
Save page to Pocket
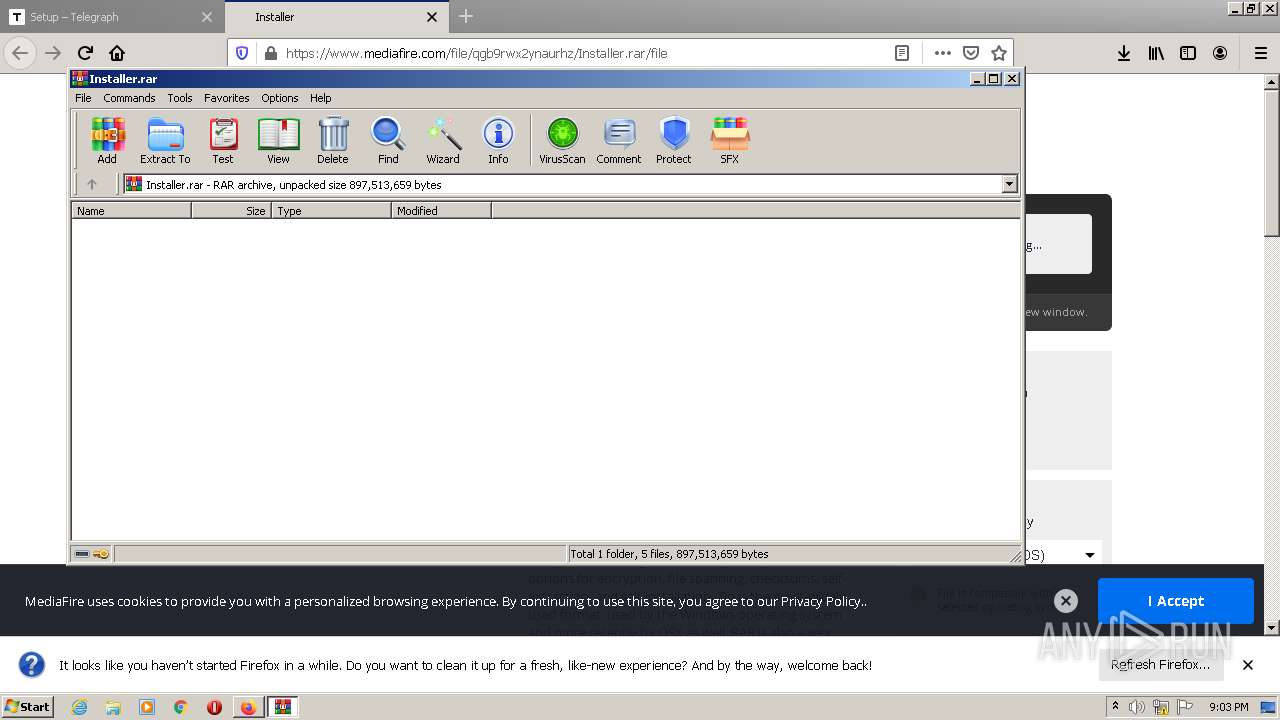(970, 53)
